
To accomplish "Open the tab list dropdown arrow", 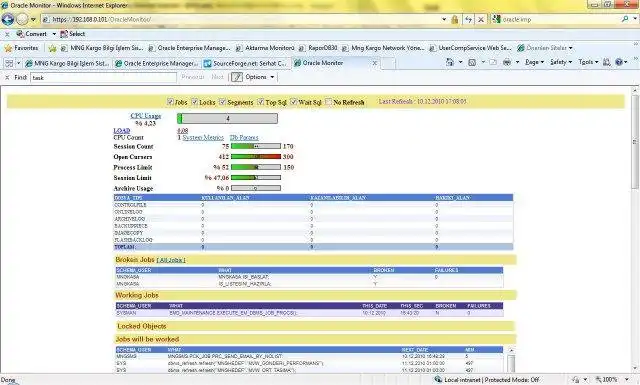I will click(x=18, y=63).
